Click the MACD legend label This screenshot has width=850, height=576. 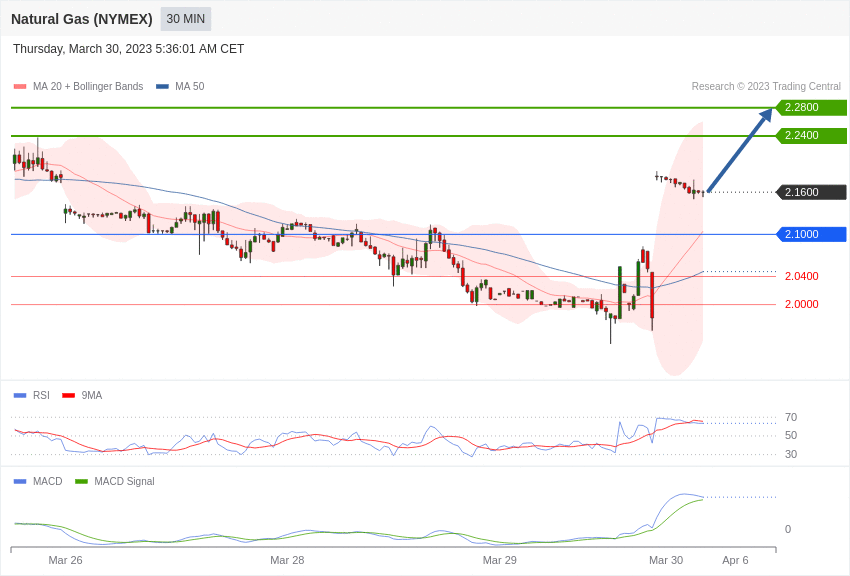point(48,482)
